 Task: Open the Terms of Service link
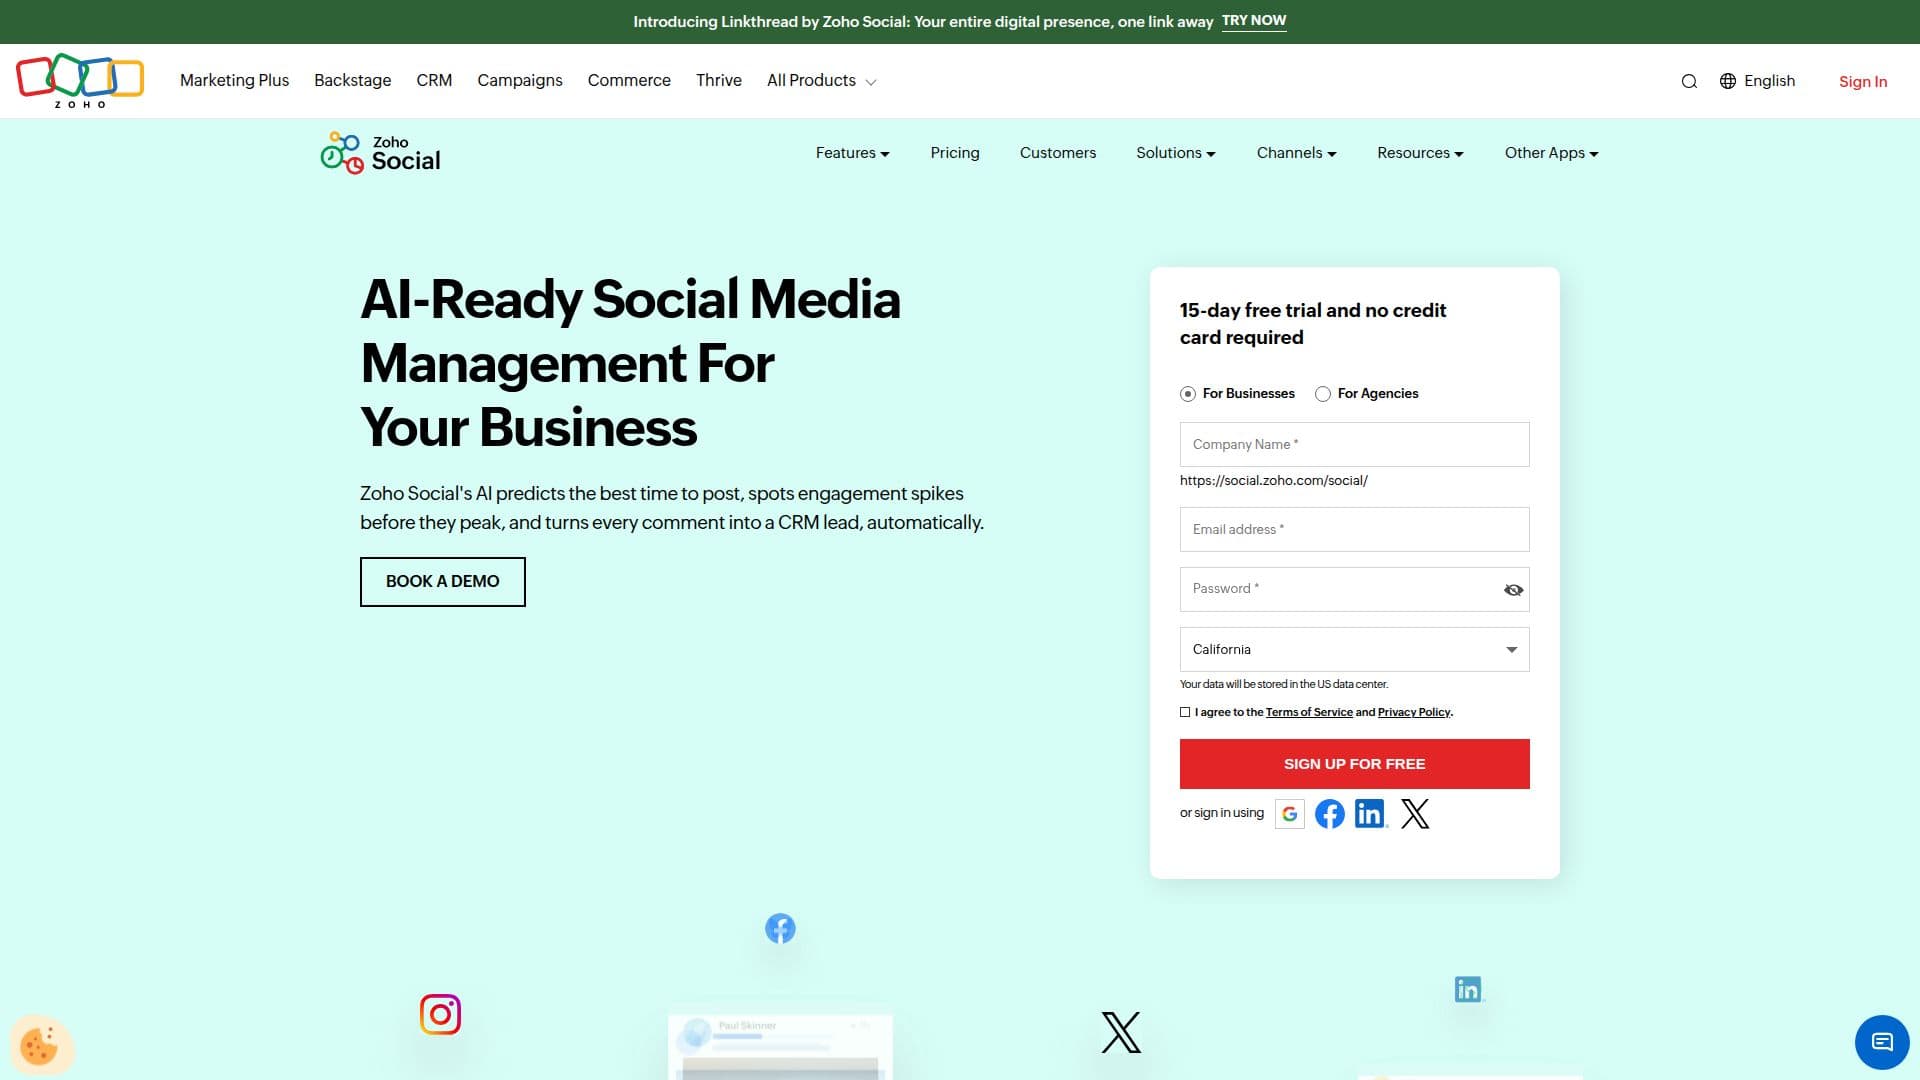tap(1308, 713)
